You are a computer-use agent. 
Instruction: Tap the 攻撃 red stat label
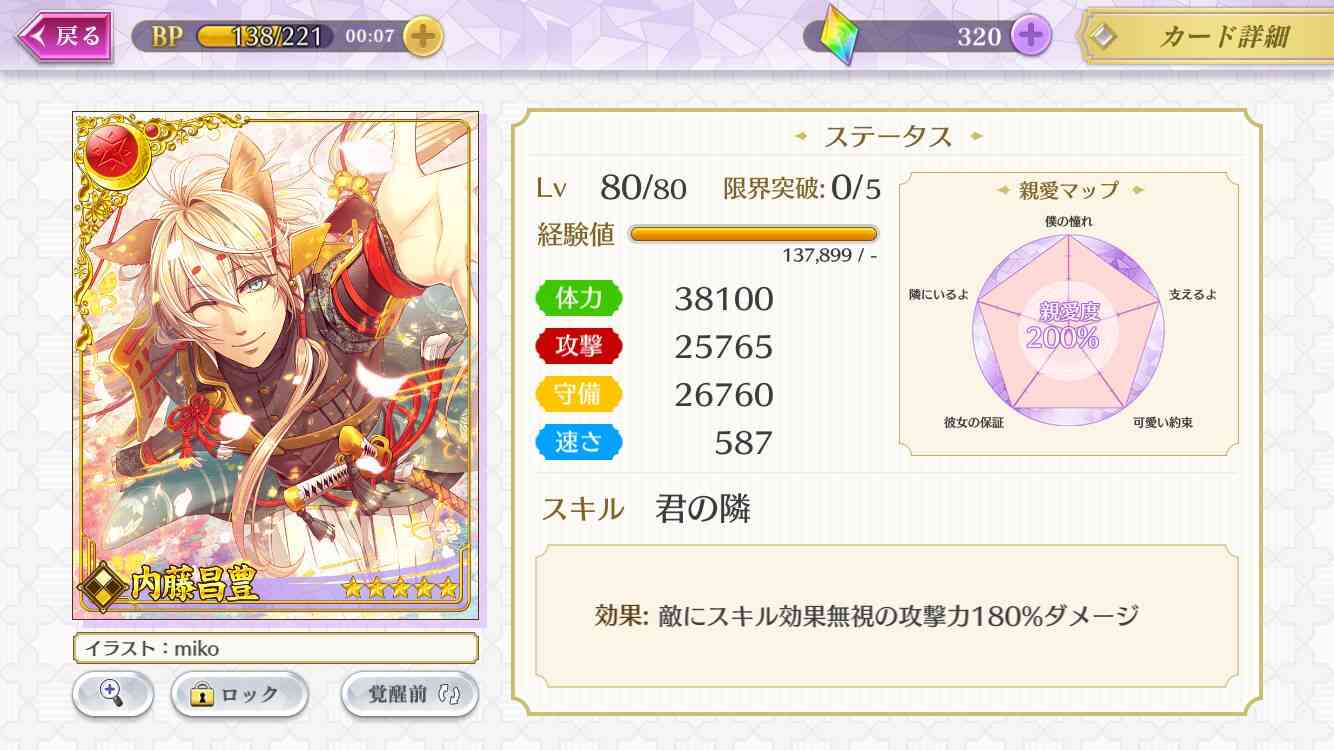click(578, 346)
